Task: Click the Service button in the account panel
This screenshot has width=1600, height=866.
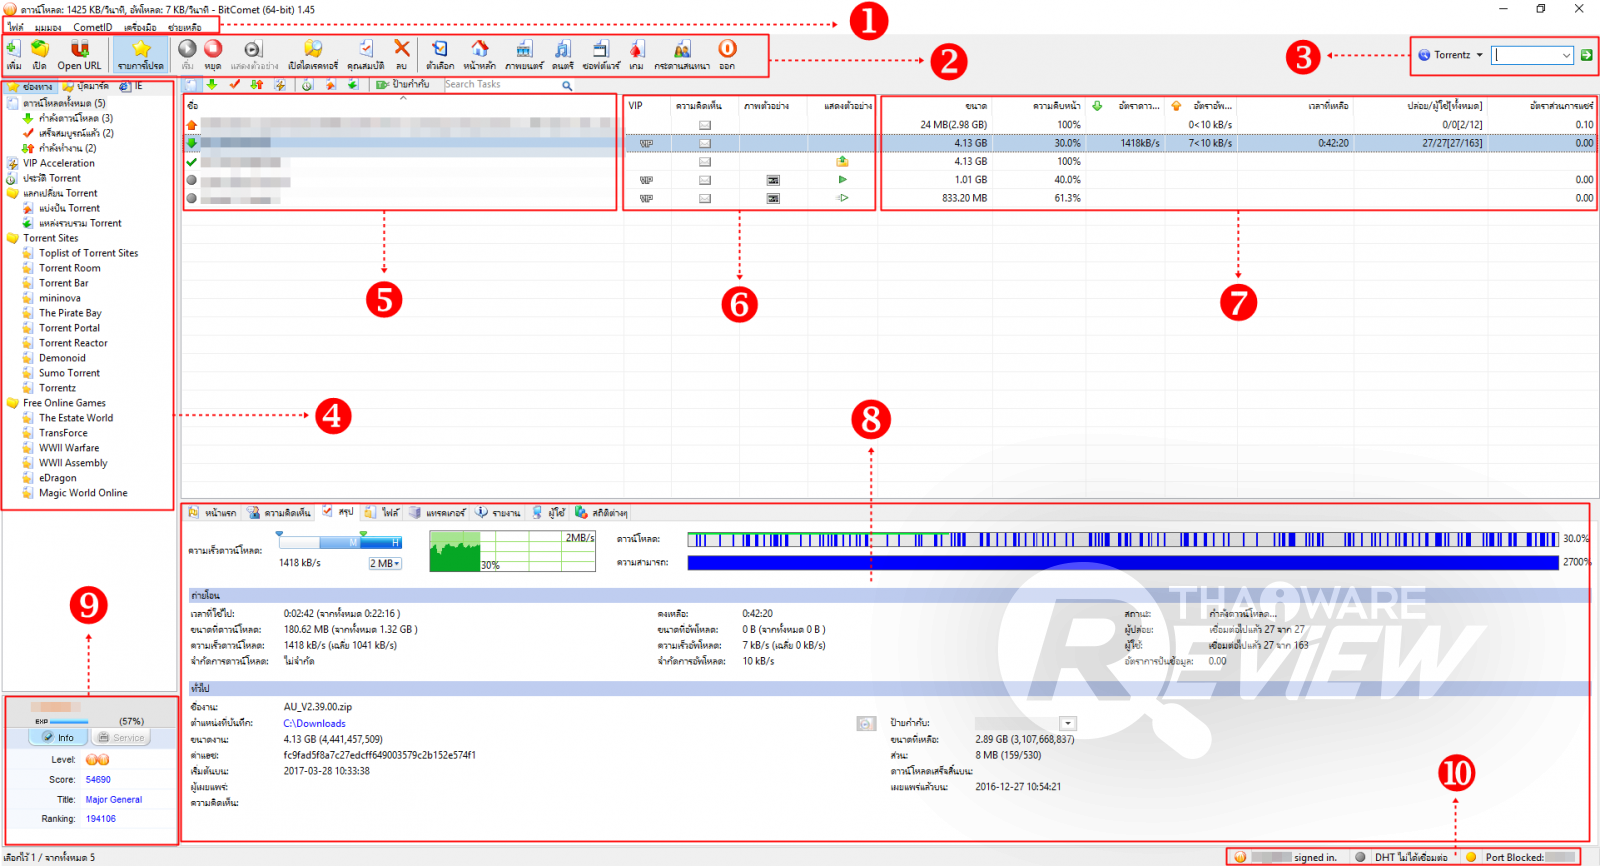Action: pos(121,738)
